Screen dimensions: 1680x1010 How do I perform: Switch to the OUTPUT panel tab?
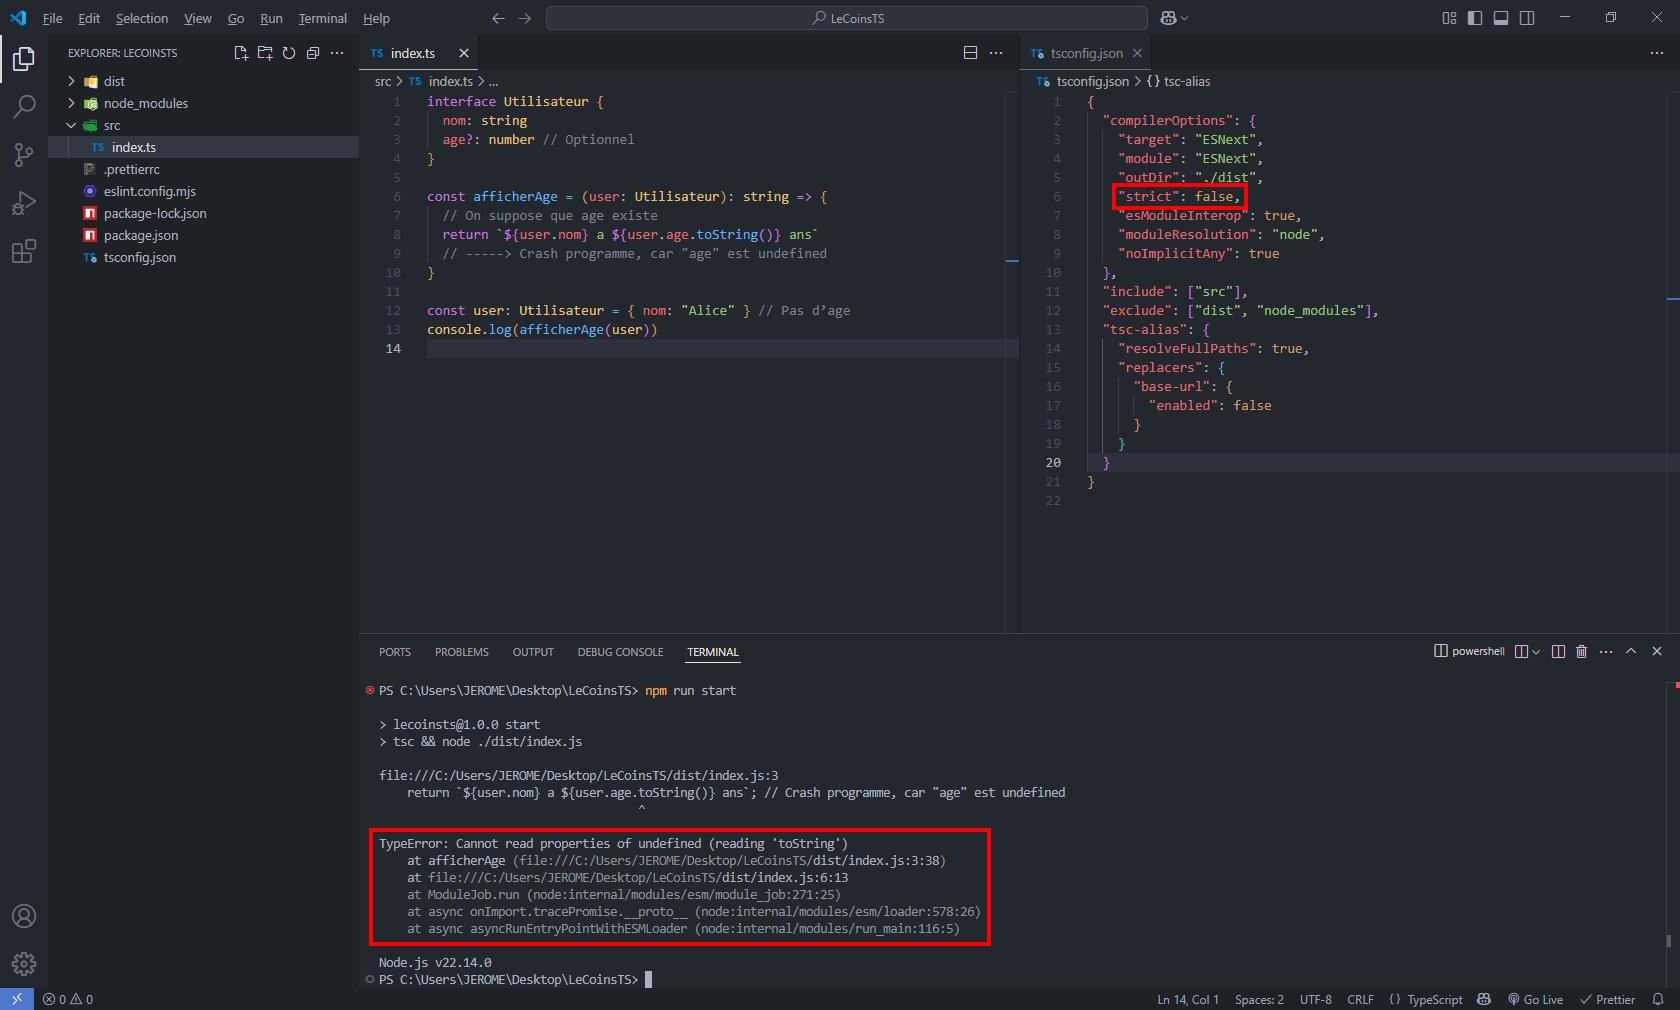pyautogui.click(x=532, y=651)
